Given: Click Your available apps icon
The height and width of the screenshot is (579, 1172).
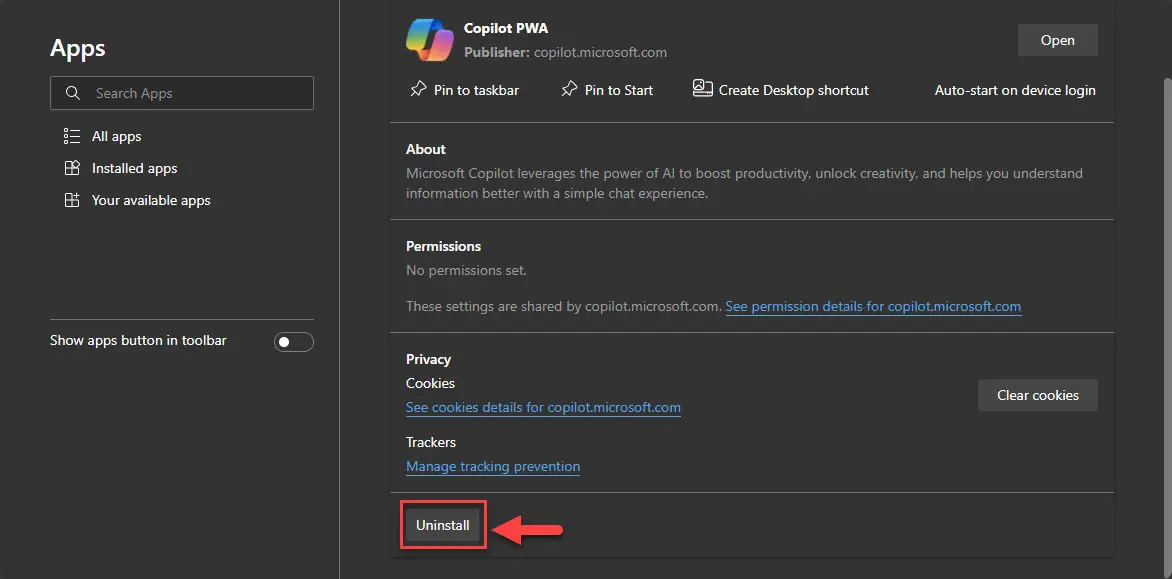Looking at the screenshot, I should (x=72, y=200).
